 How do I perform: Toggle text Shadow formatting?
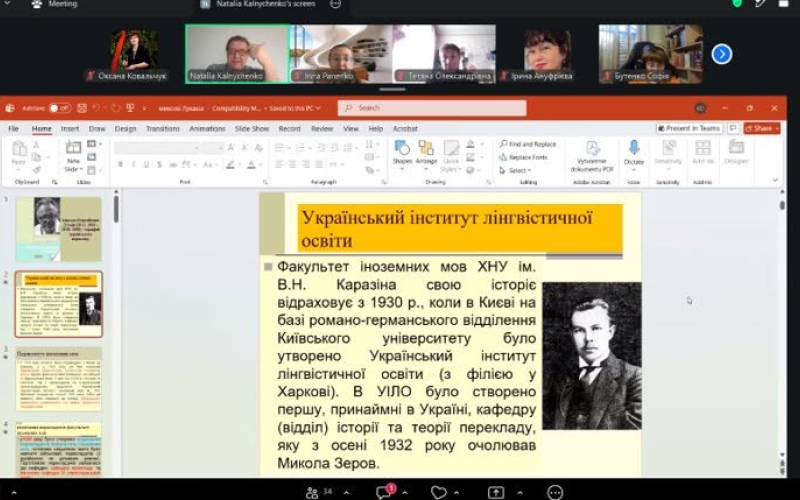click(x=160, y=164)
